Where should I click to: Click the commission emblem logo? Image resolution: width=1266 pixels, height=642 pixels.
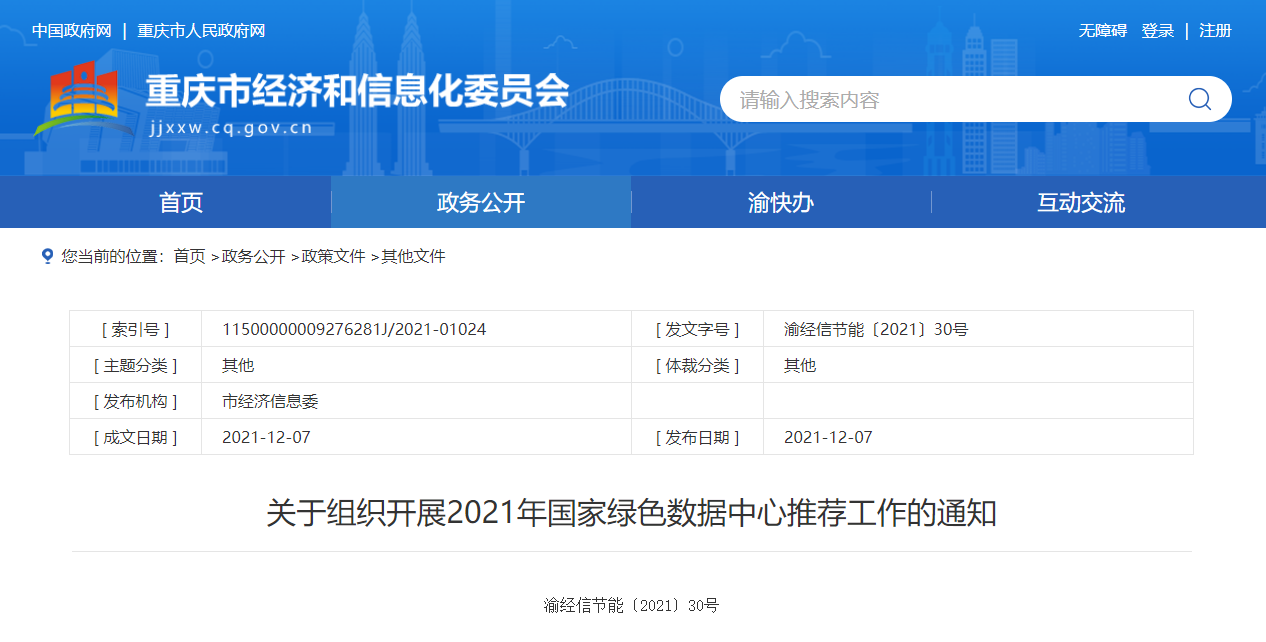[x=84, y=100]
